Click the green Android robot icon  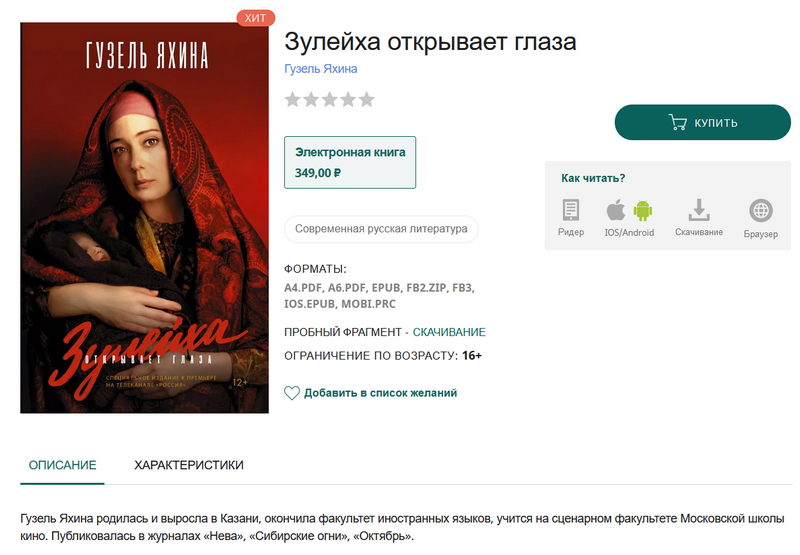tap(643, 211)
